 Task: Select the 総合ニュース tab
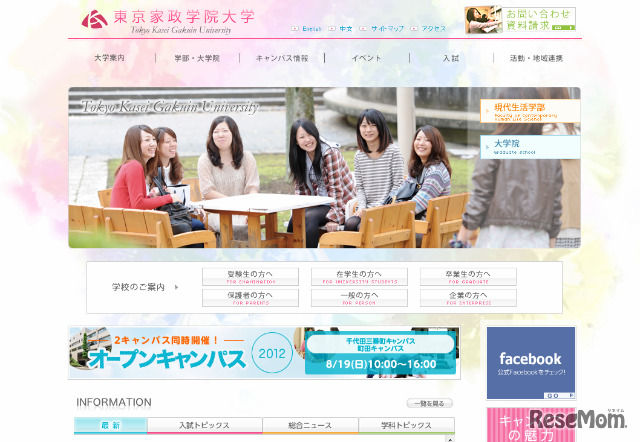(310, 425)
